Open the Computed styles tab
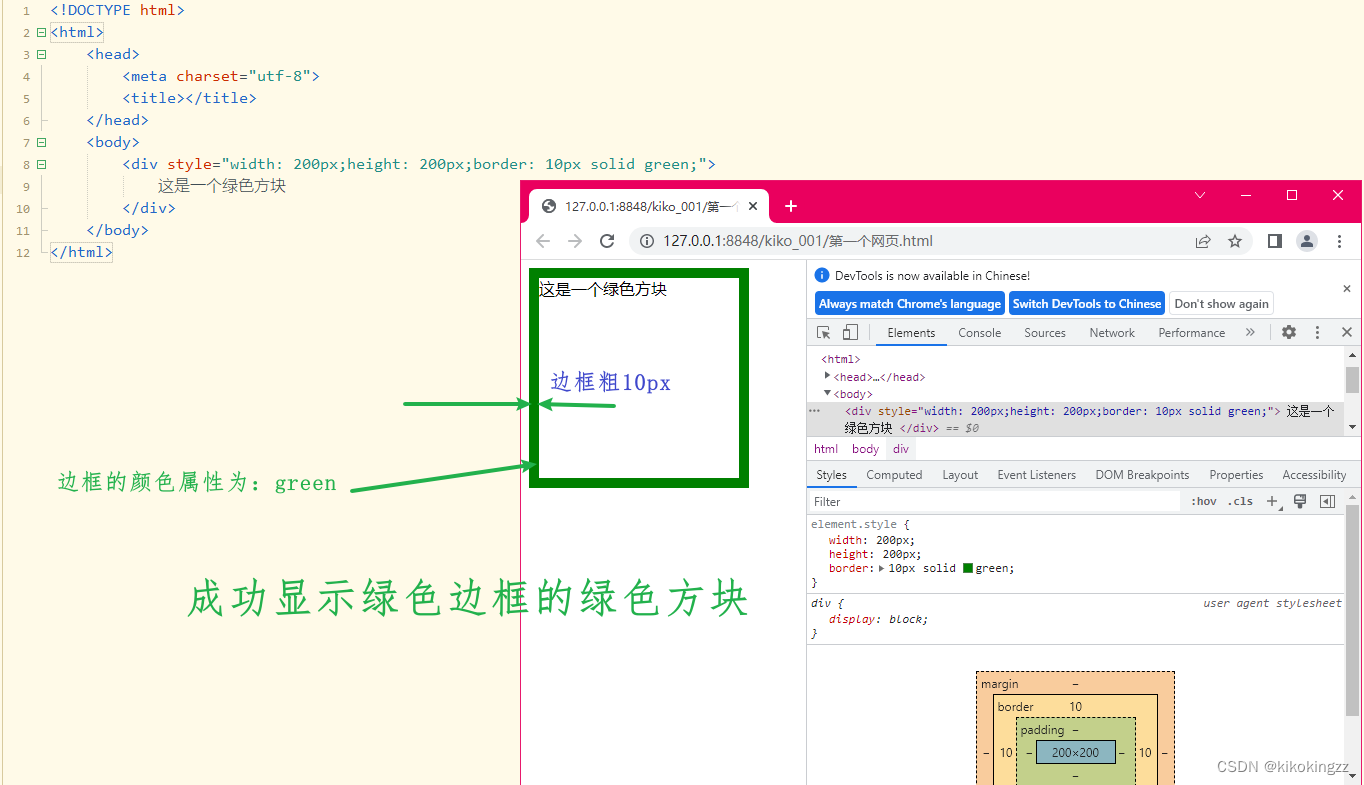The height and width of the screenshot is (785, 1364). coord(894,475)
